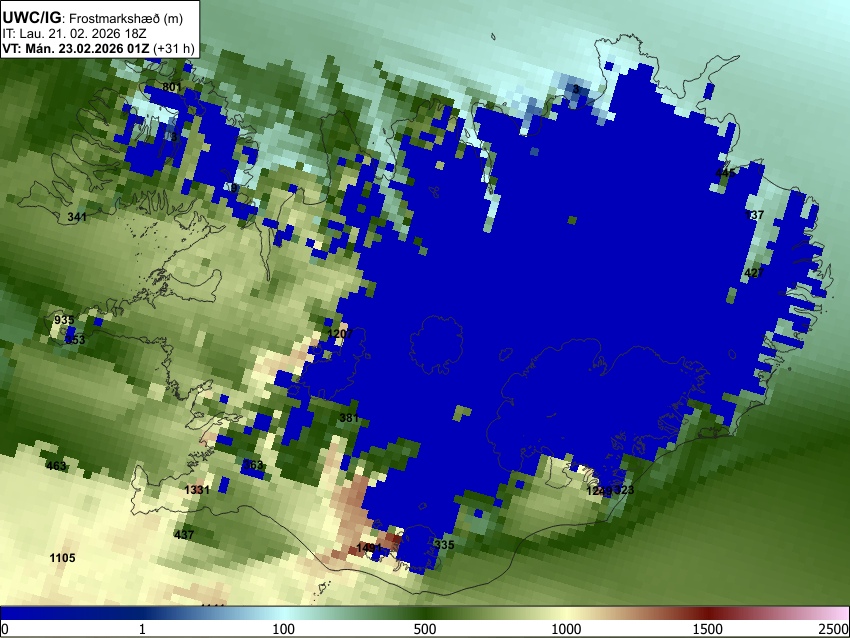850x638 pixels.
Task: Click the 'VT: Mán. 23.02.2026 01Z' valid time
Action: tap(76, 48)
